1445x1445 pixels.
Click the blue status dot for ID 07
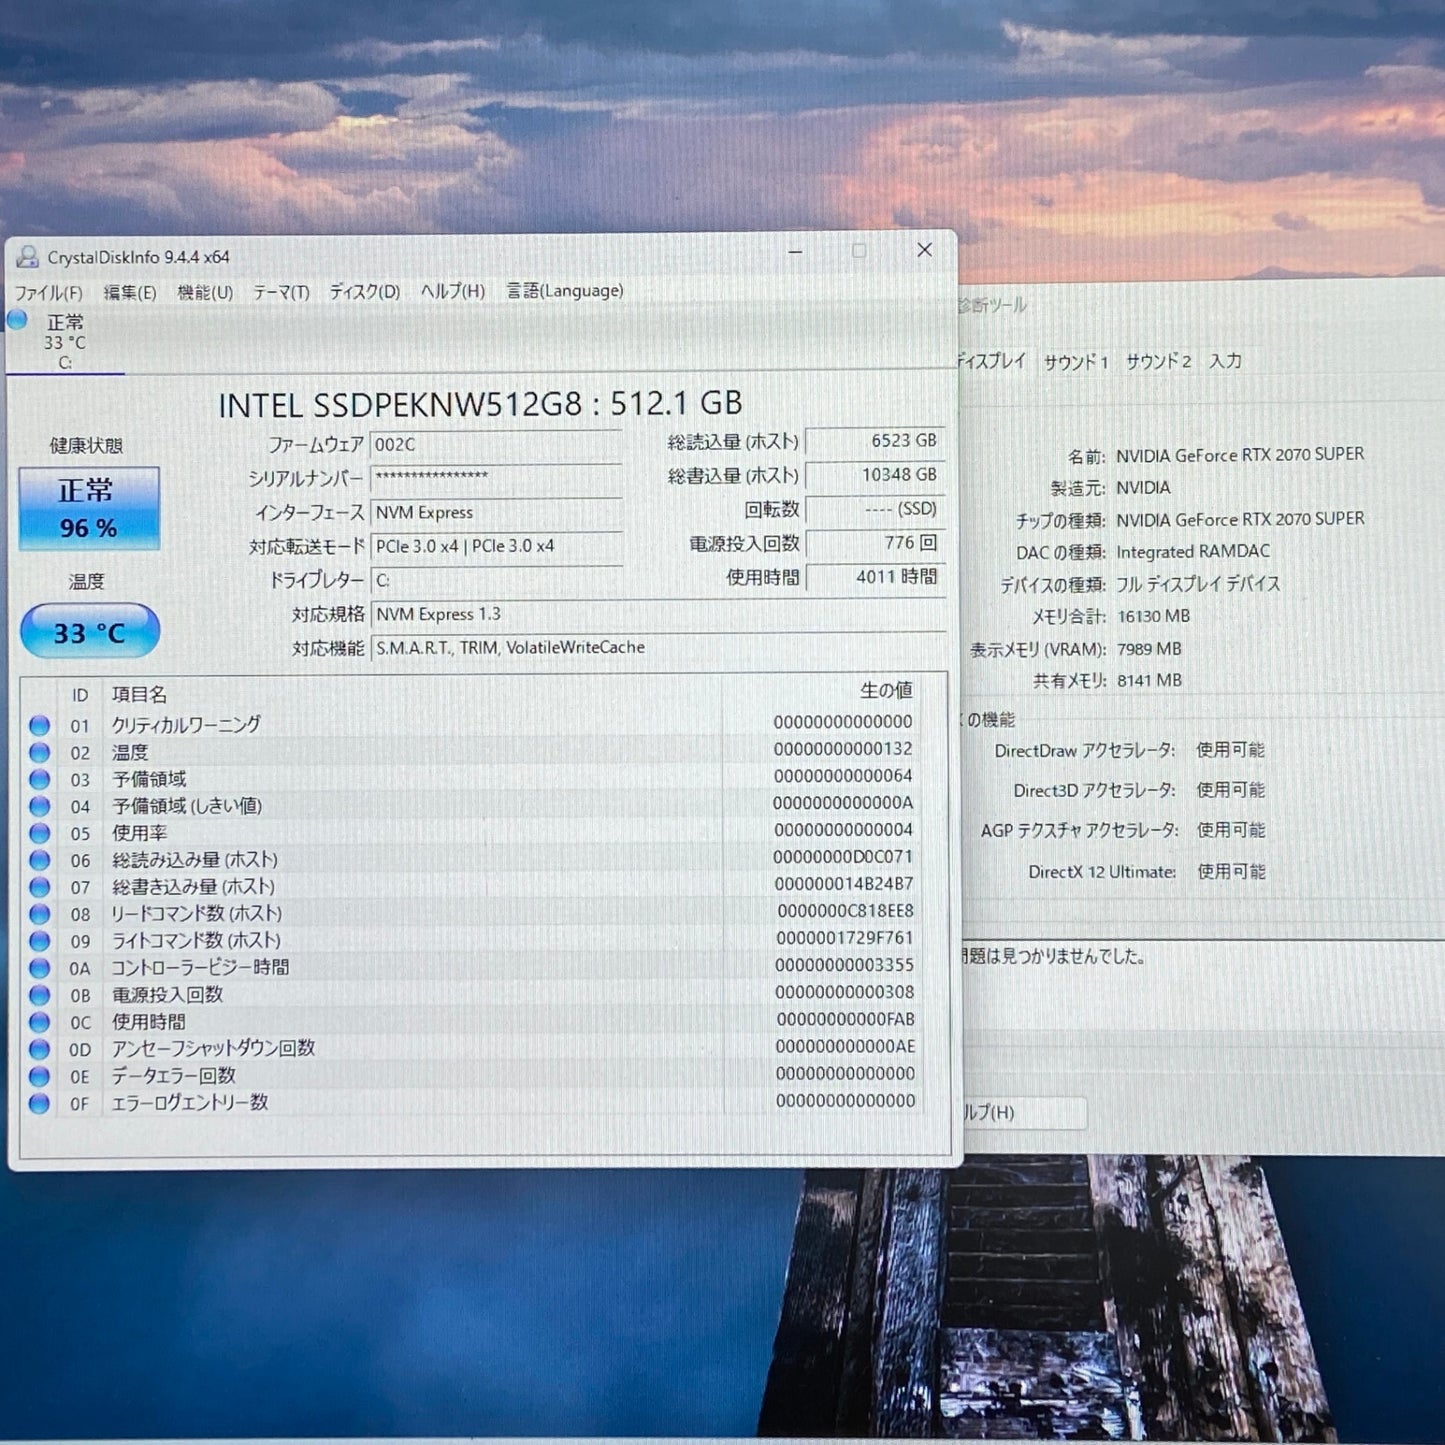(39, 887)
